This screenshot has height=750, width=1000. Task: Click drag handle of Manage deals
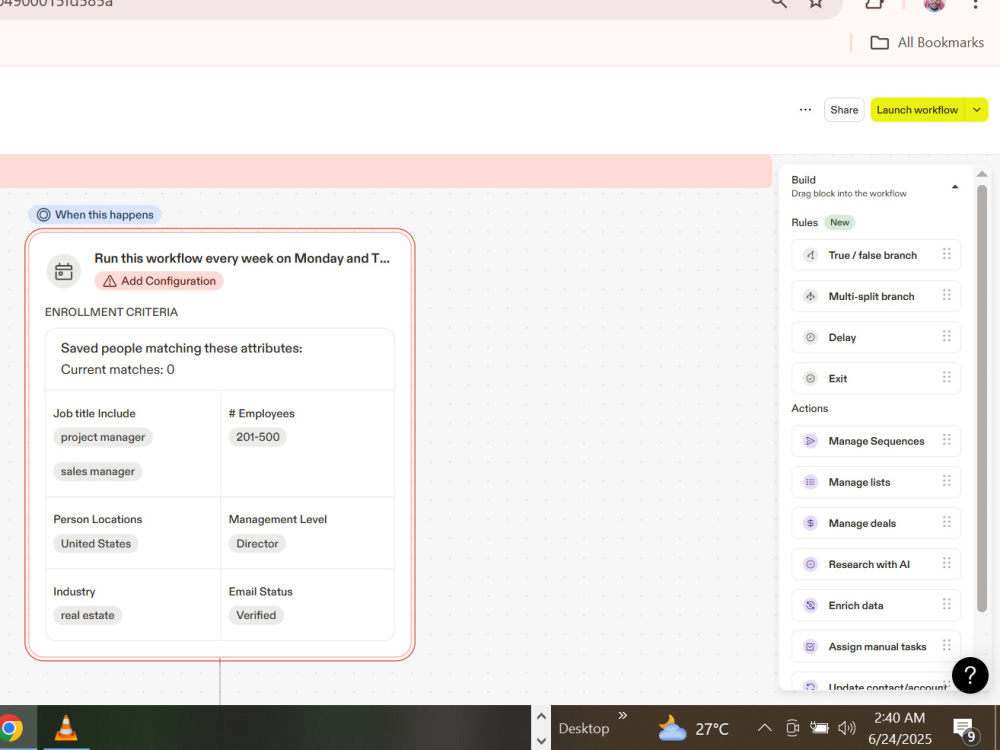pos(946,522)
